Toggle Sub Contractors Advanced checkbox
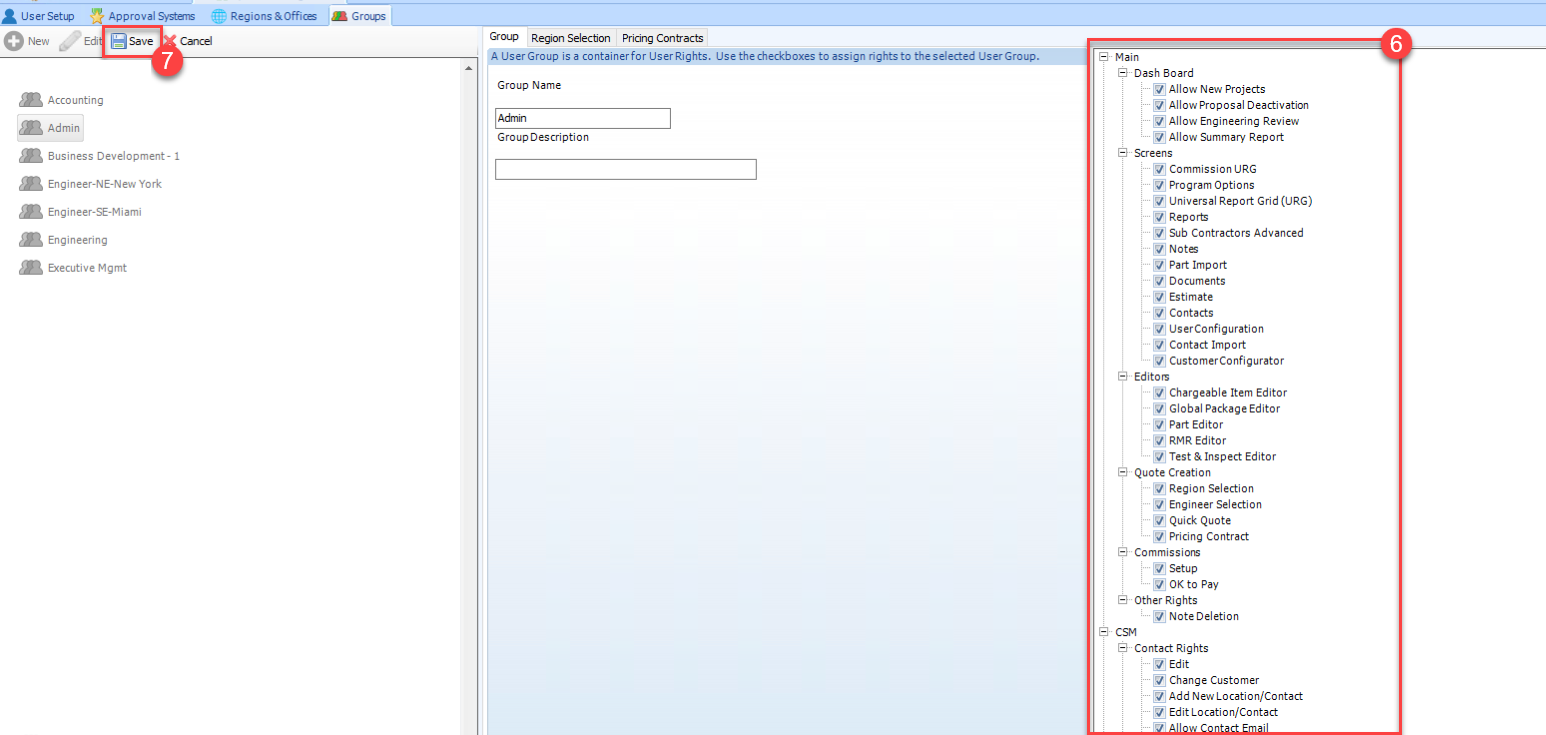 coord(1160,233)
